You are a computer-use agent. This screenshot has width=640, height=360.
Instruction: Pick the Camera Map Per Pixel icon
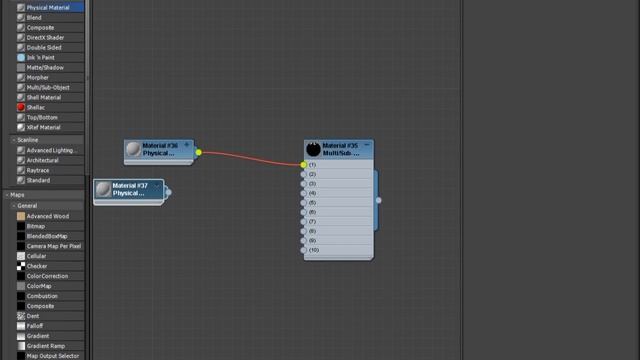pos(21,246)
